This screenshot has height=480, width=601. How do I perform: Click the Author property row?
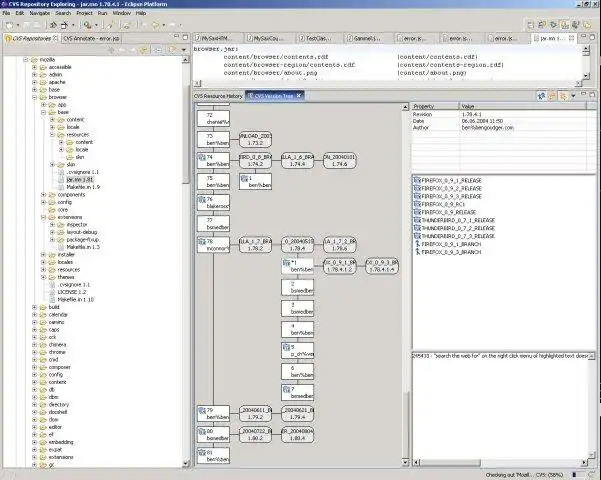pos(504,128)
